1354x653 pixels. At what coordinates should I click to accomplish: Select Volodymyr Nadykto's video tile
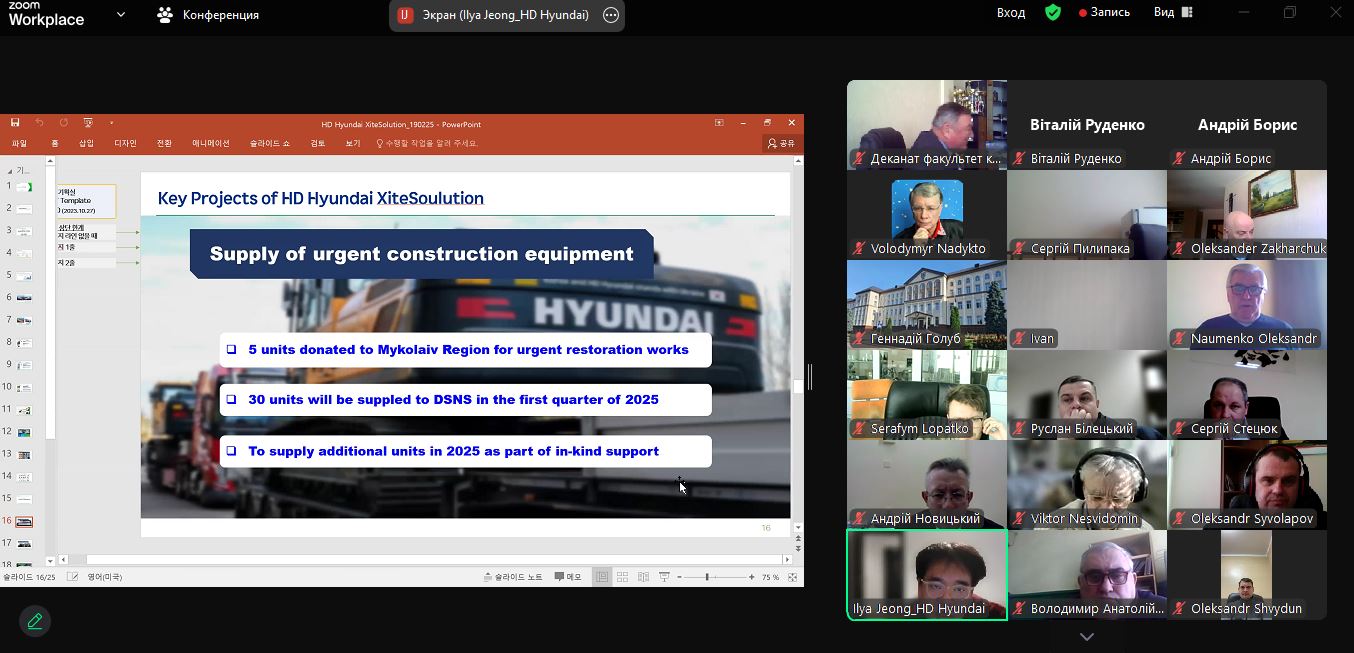pyautogui.click(x=927, y=215)
